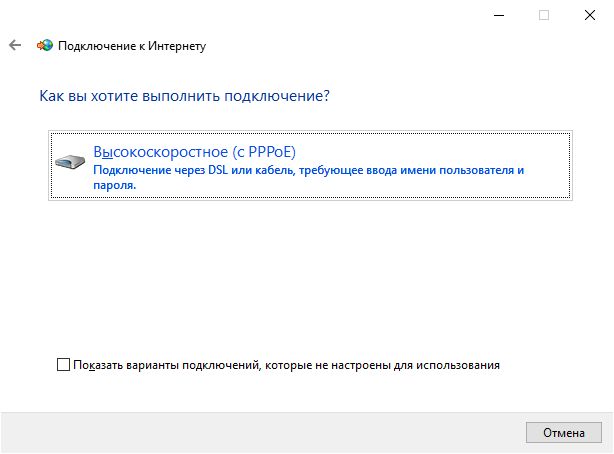Viewport: 614px width, 454px height.
Task: Close the connection wizard window
Action: tap(590, 15)
